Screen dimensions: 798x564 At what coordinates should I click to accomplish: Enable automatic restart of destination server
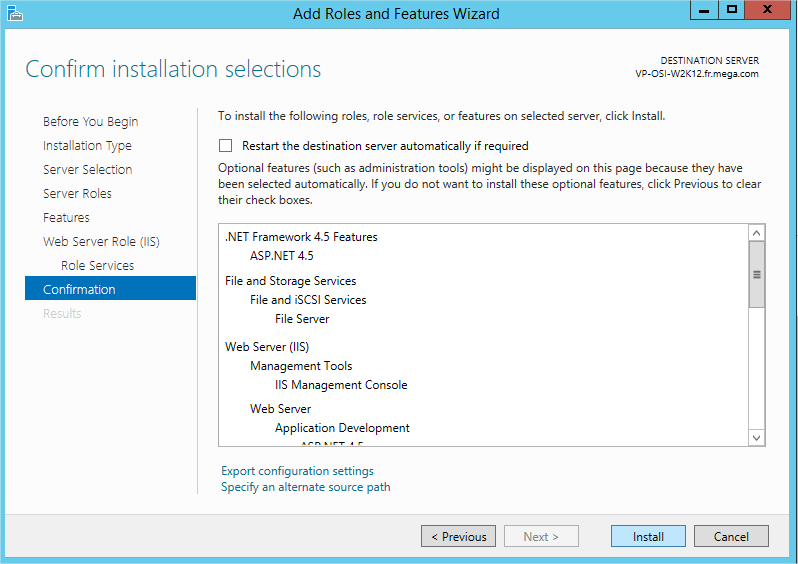point(226,146)
